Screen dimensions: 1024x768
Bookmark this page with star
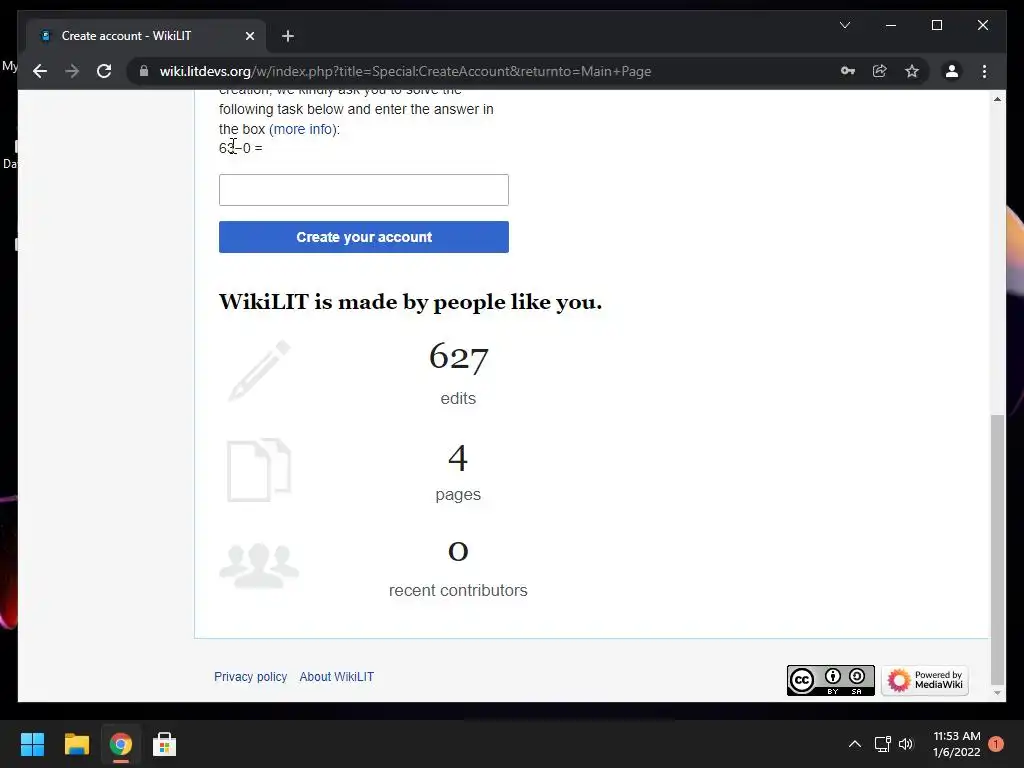tap(912, 71)
